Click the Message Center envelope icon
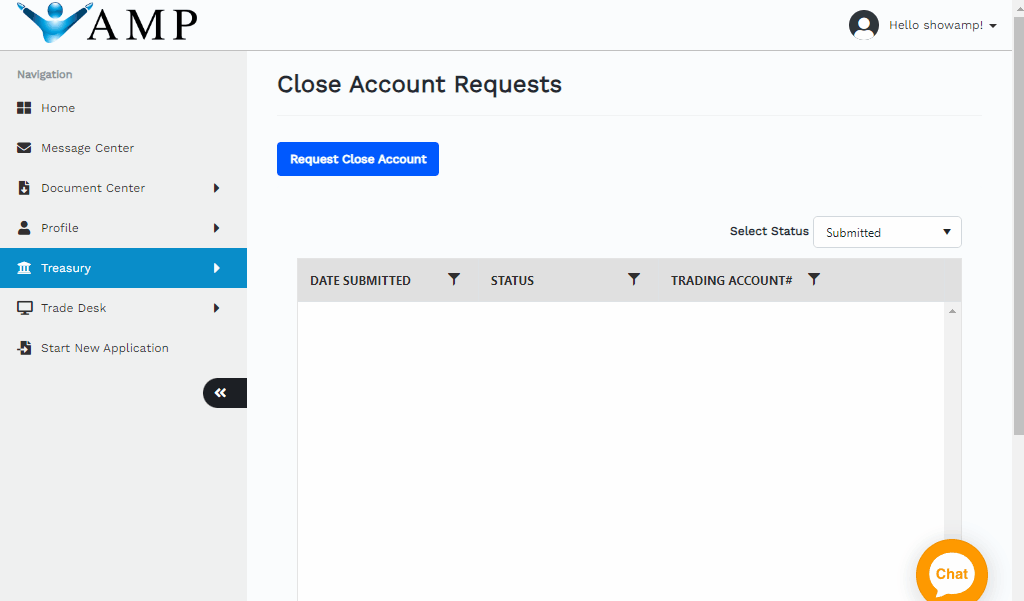This screenshot has height=601, width=1024. point(25,148)
